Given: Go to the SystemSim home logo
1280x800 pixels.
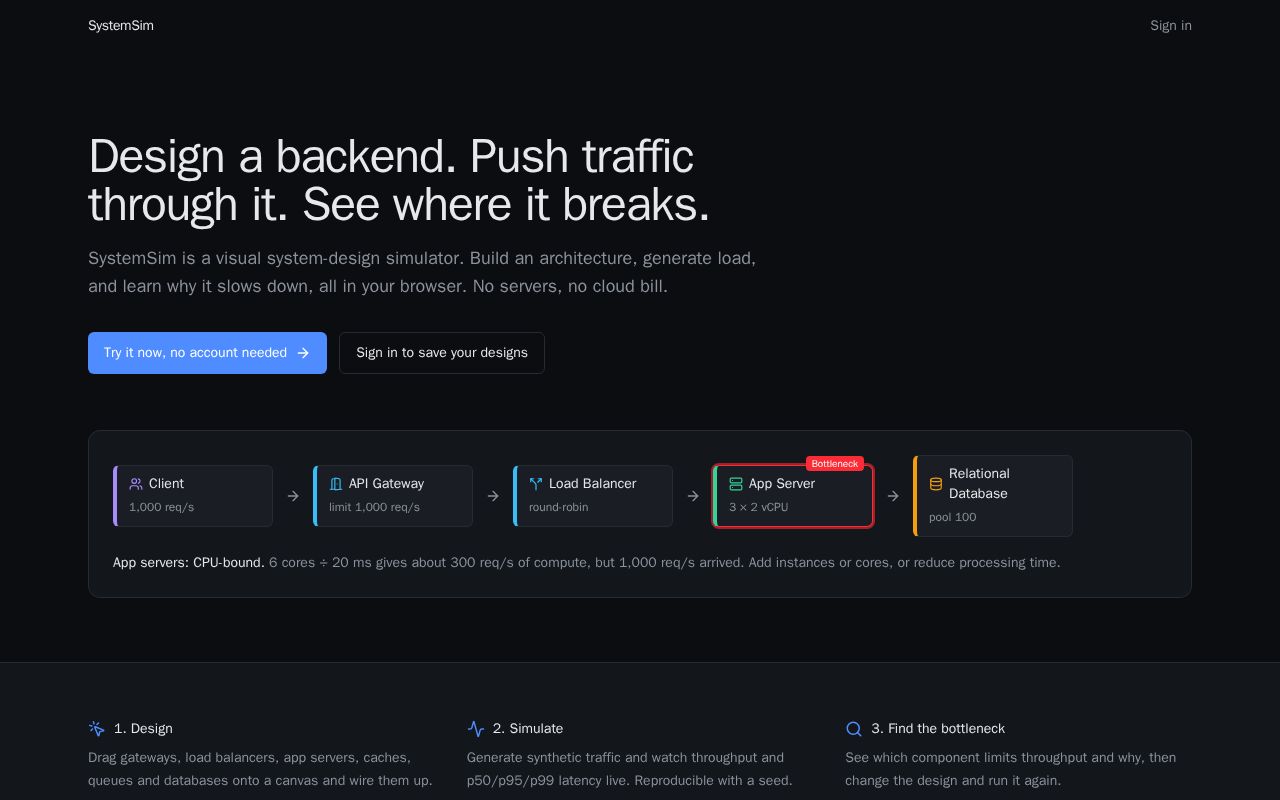Looking at the screenshot, I should coord(121,26).
